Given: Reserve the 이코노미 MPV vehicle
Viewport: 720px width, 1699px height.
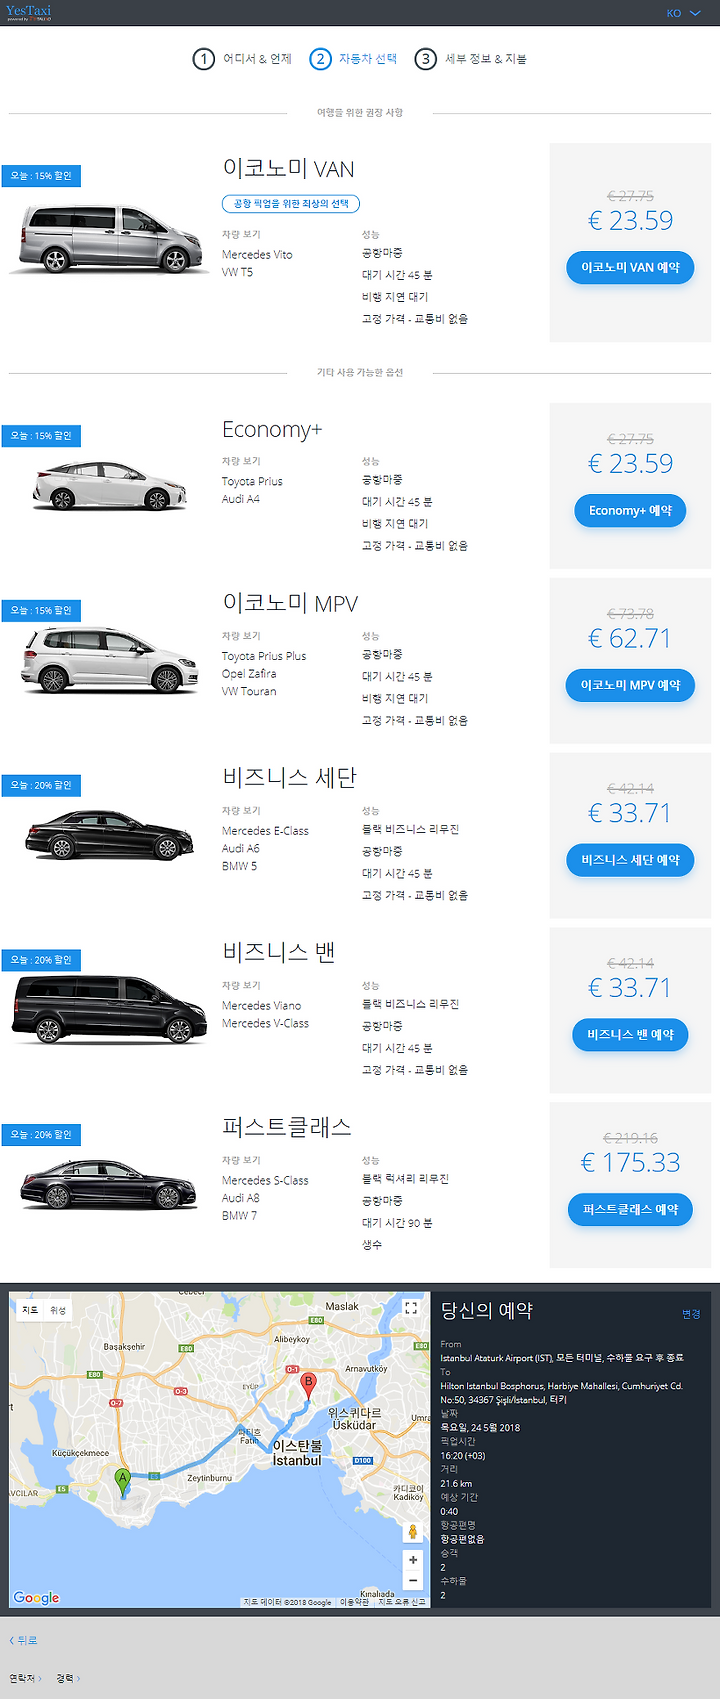Looking at the screenshot, I should pyautogui.click(x=630, y=686).
